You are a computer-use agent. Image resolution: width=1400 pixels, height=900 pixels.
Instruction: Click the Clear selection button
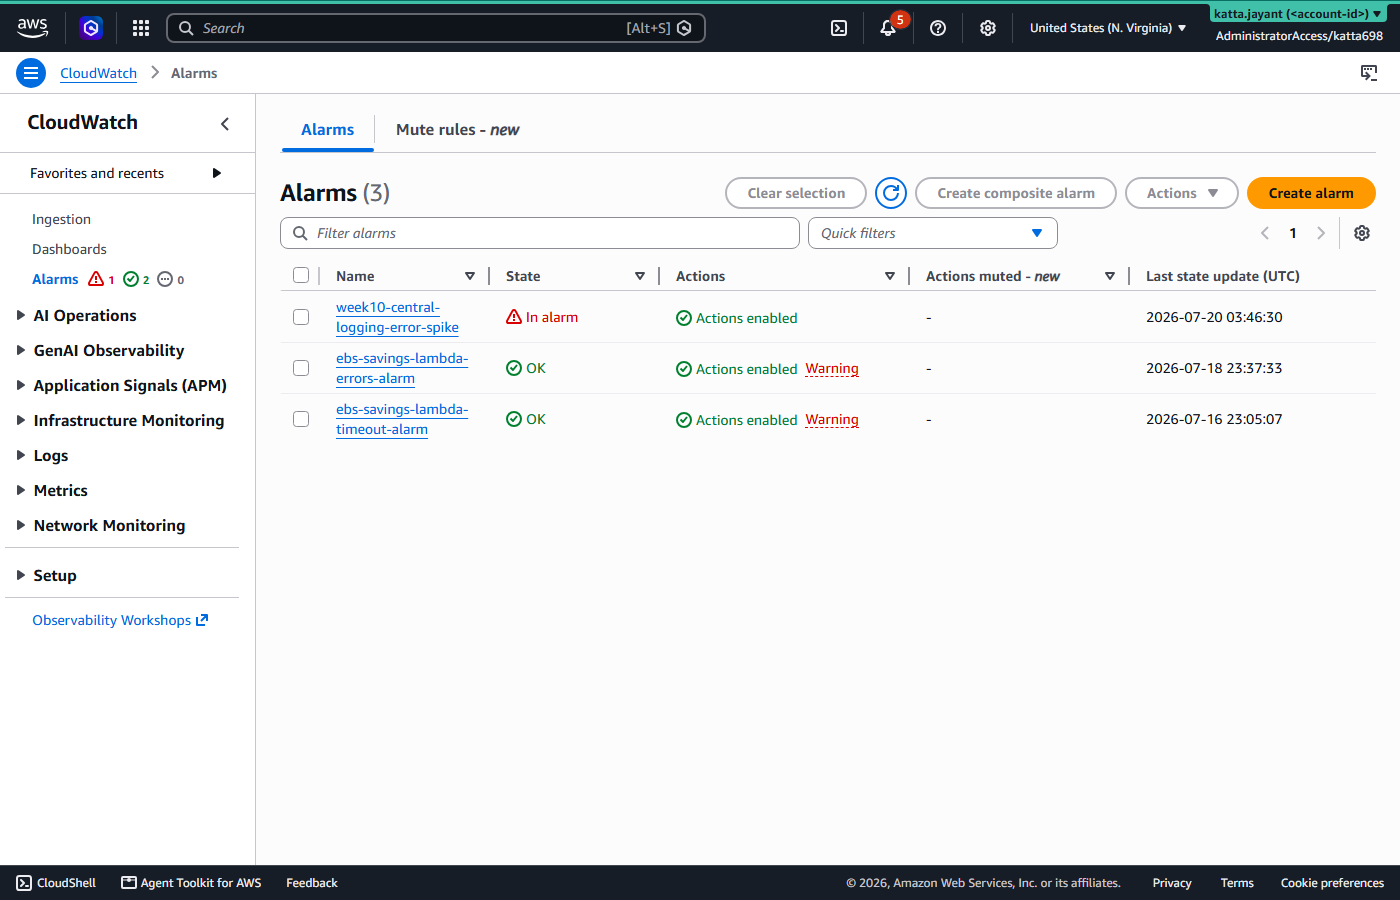click(796, 193)
